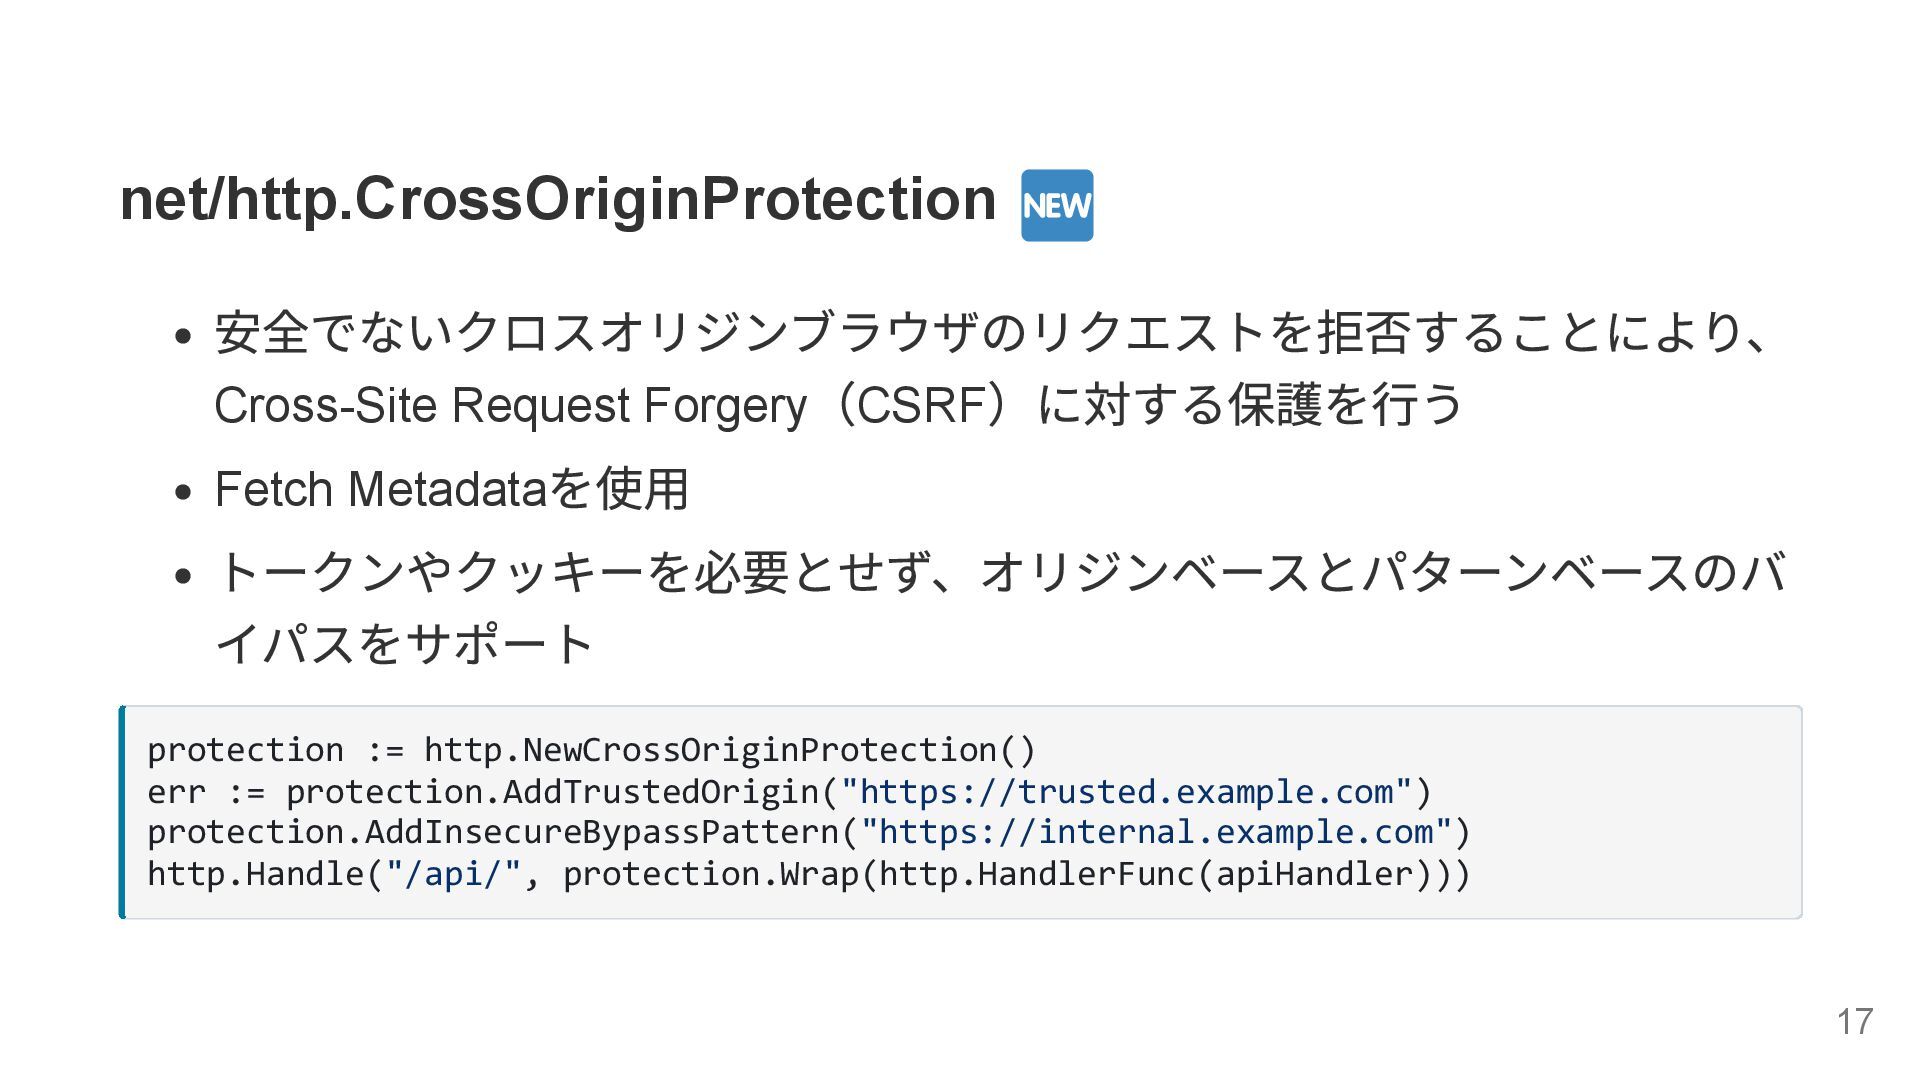The width and height of the screenshot is (1920, 1080).
Task: Click the internal.example.com URL string
Action: point(1156,832)
